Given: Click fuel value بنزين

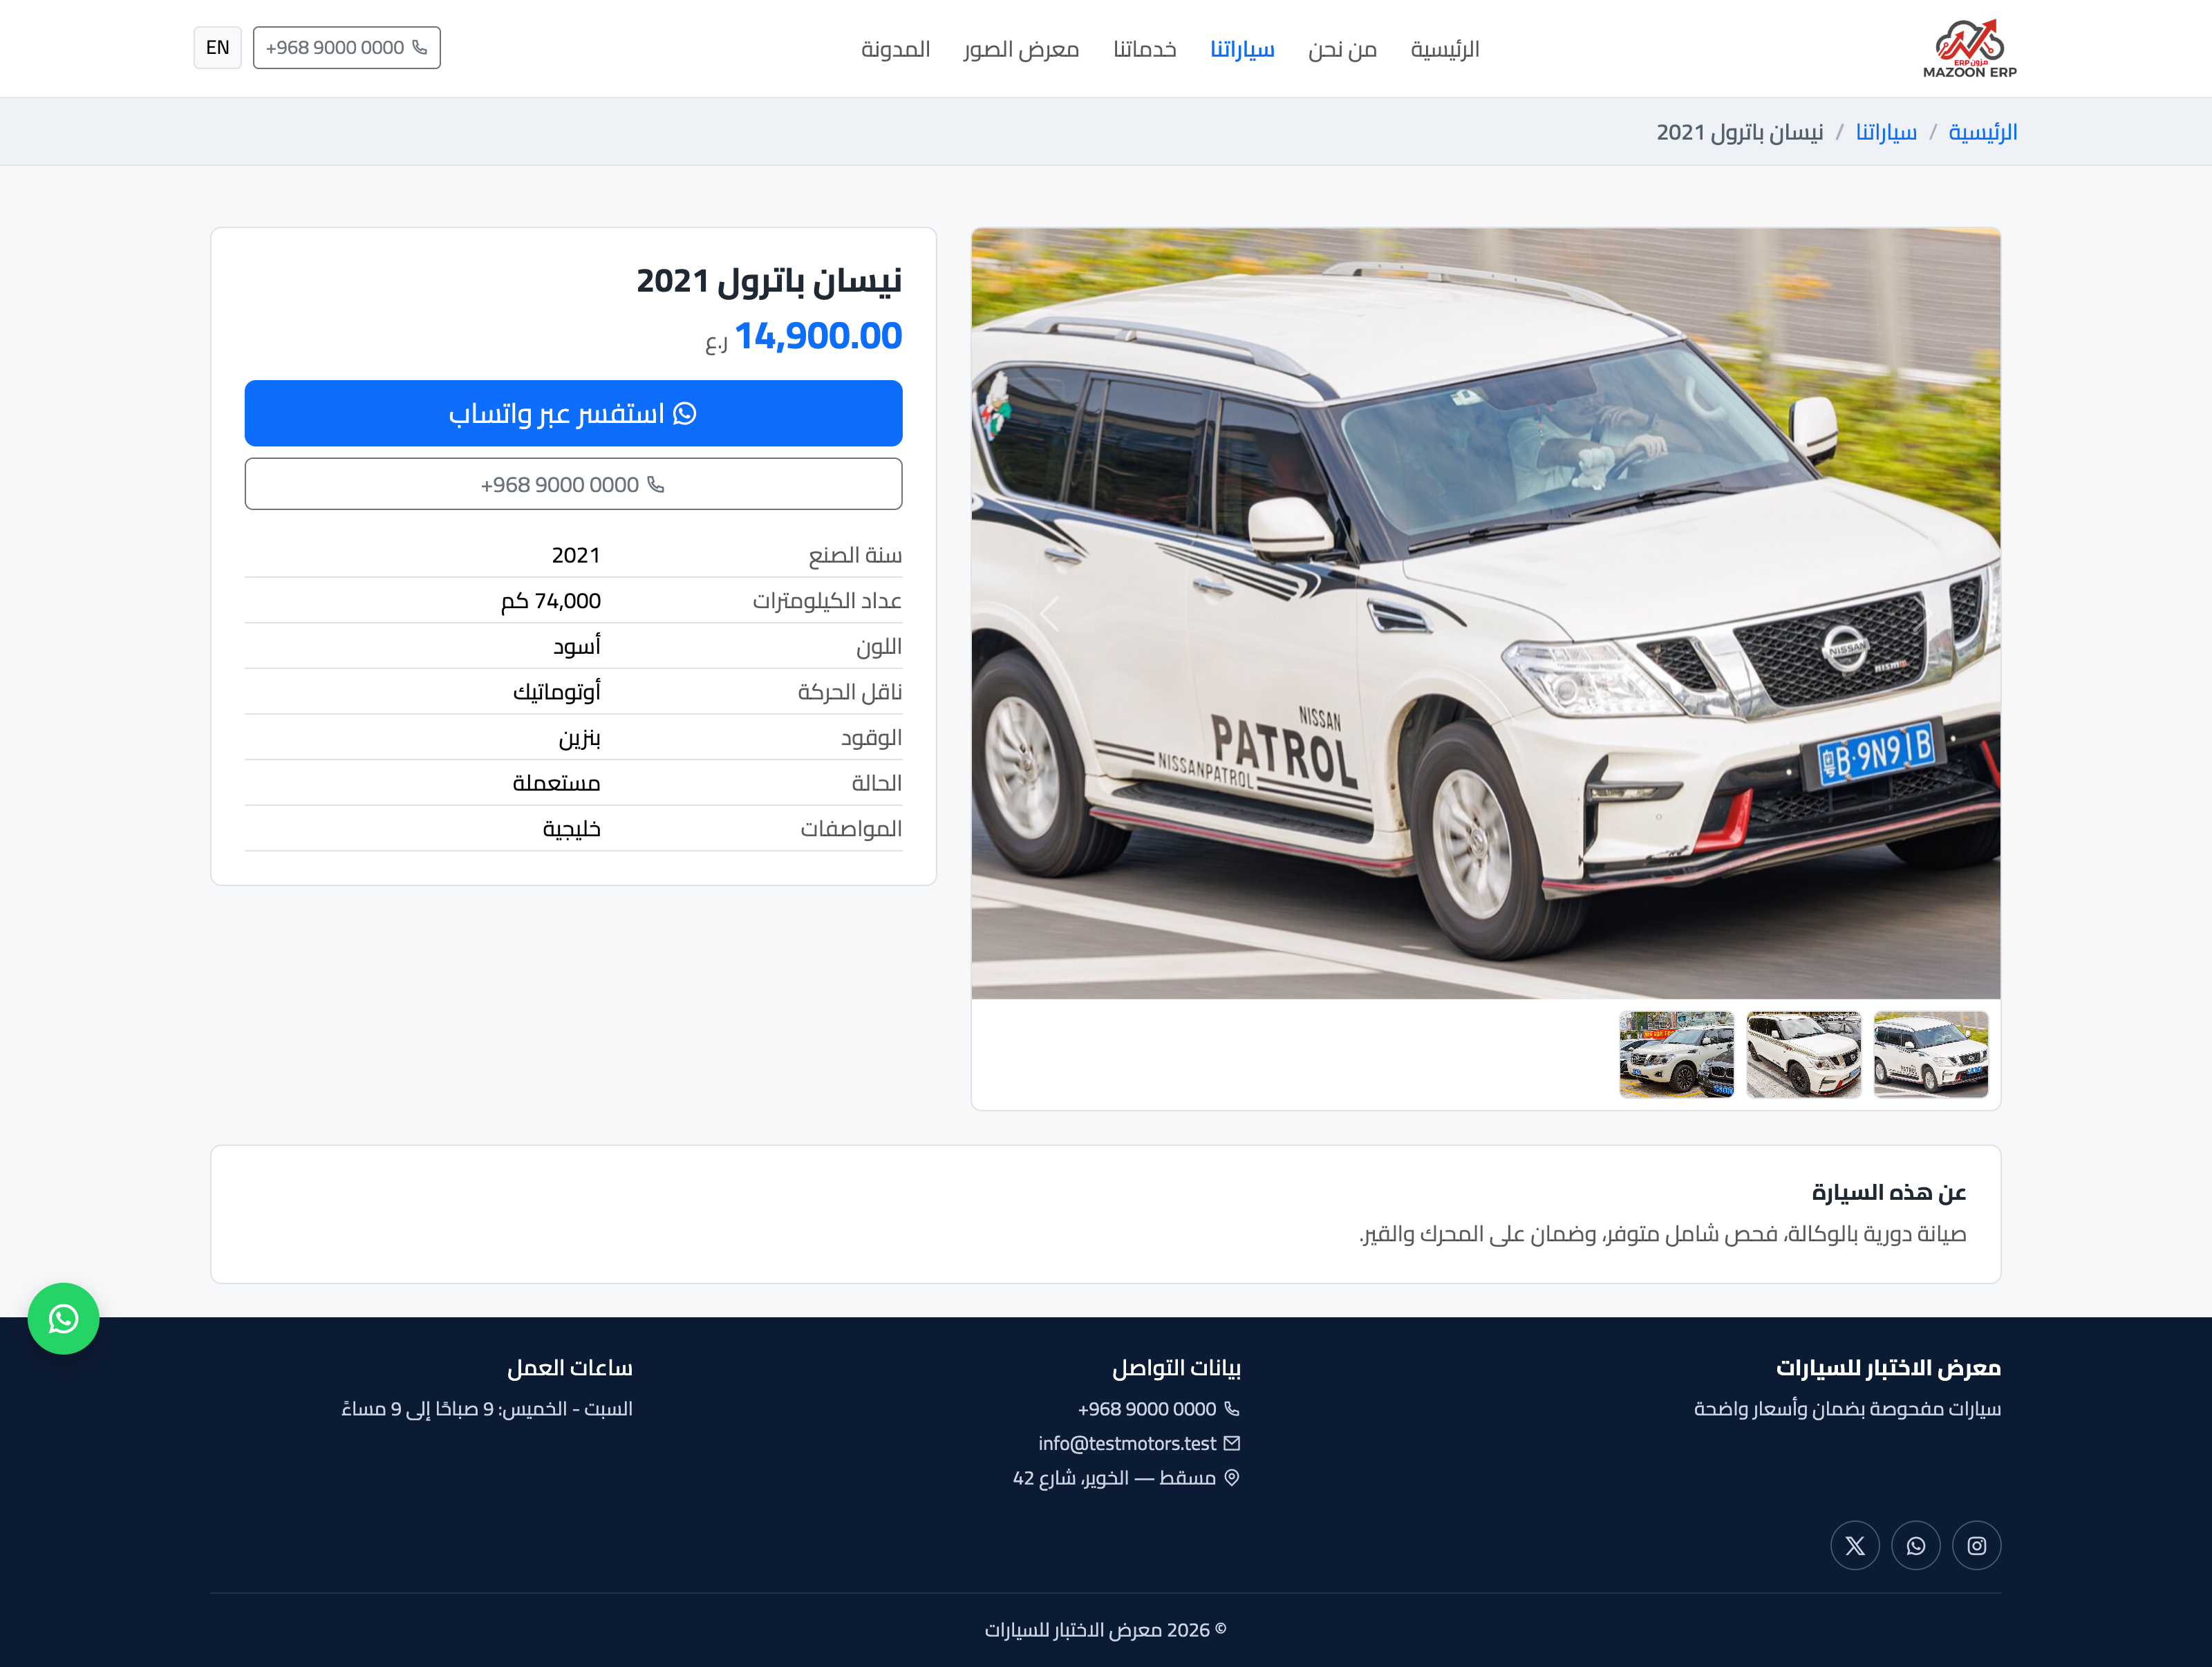Looking at the screenshot, I should pyautogui.click(x=580, y=738).
